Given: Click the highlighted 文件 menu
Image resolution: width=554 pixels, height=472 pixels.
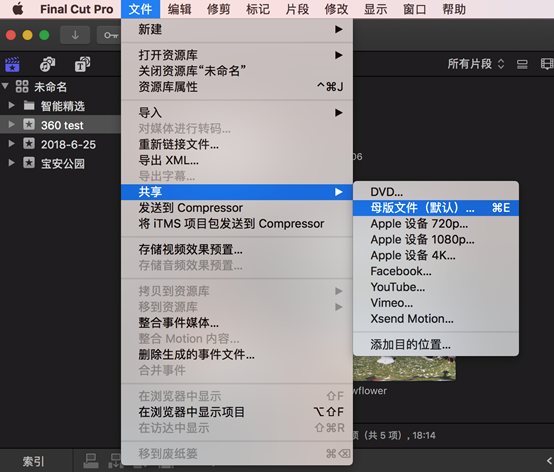Looking at the screenshot, I should (140, 9).
